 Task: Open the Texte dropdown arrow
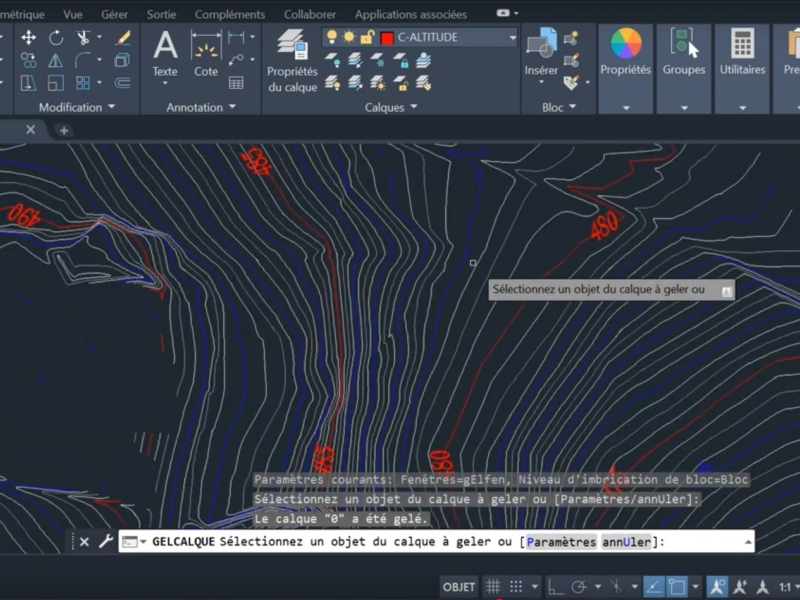coord(165,83)
